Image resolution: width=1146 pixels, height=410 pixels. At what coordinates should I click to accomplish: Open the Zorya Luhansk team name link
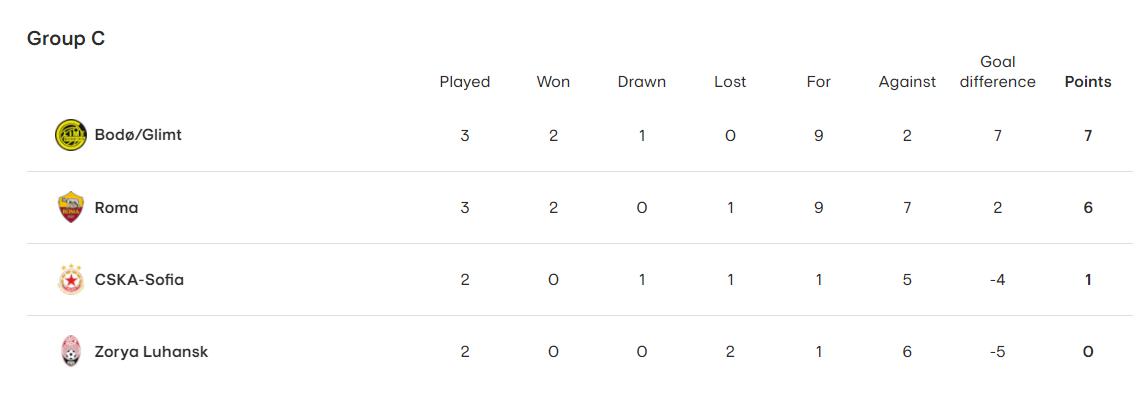coord(151,352)
